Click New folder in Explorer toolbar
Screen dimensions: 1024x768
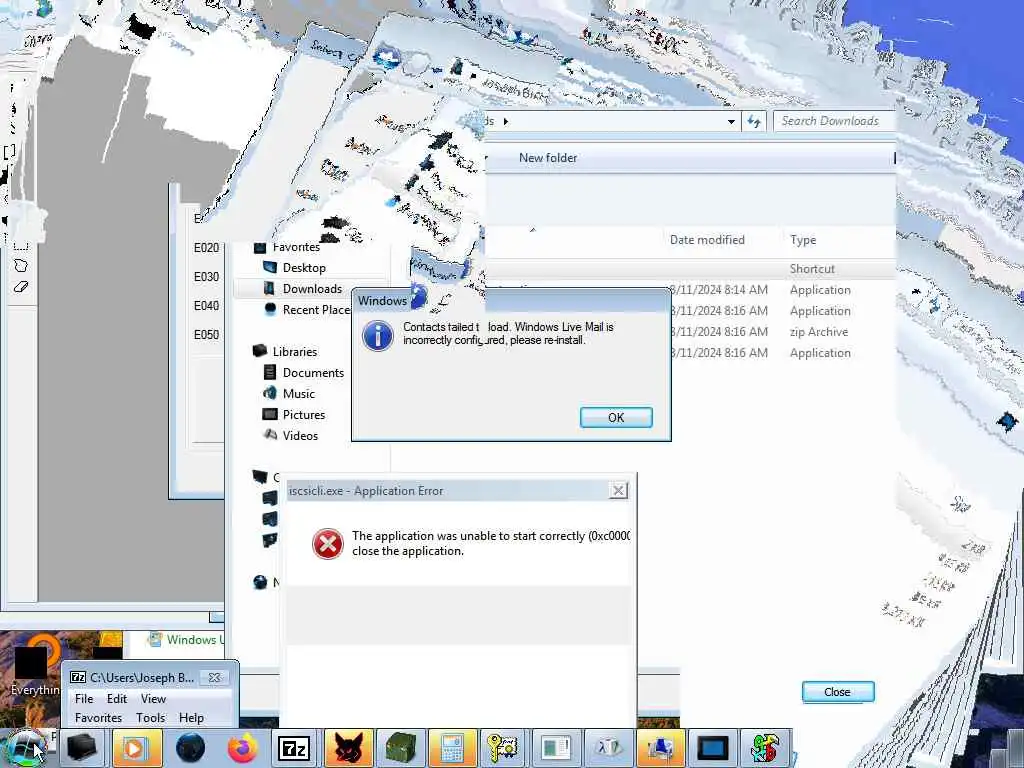[x=548, y=157]
